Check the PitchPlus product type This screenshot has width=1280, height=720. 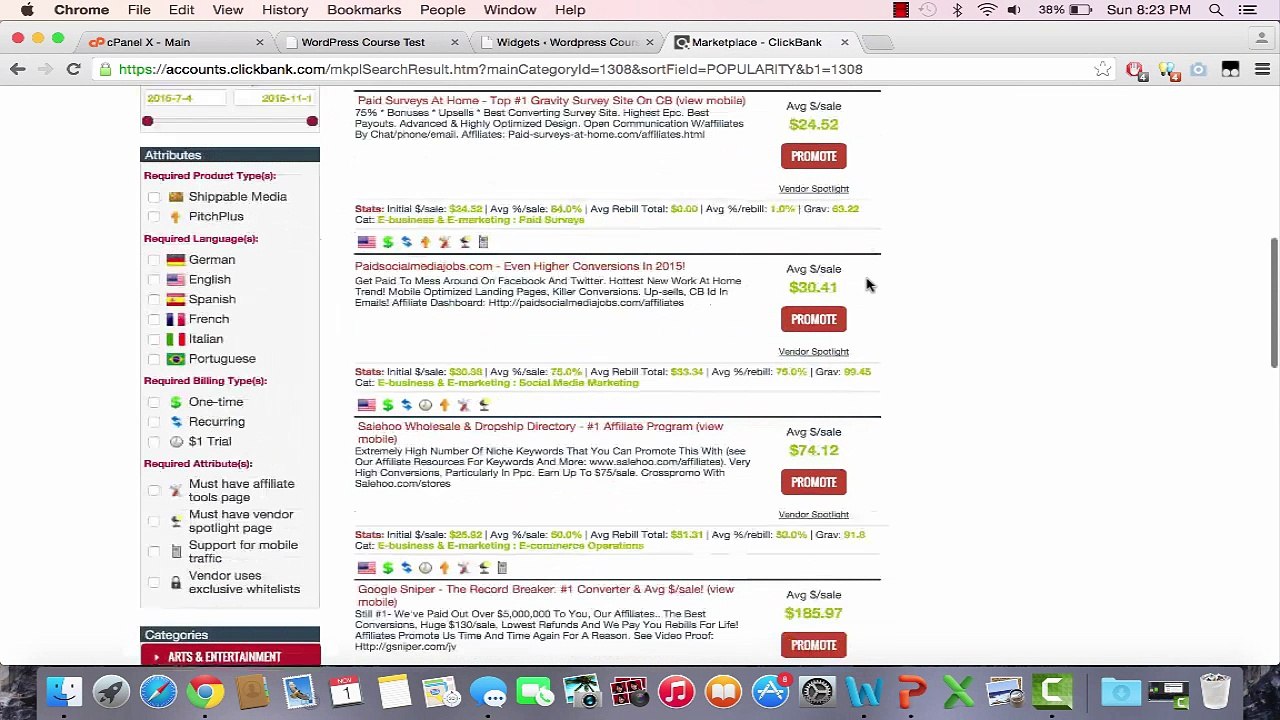point(154,217)
